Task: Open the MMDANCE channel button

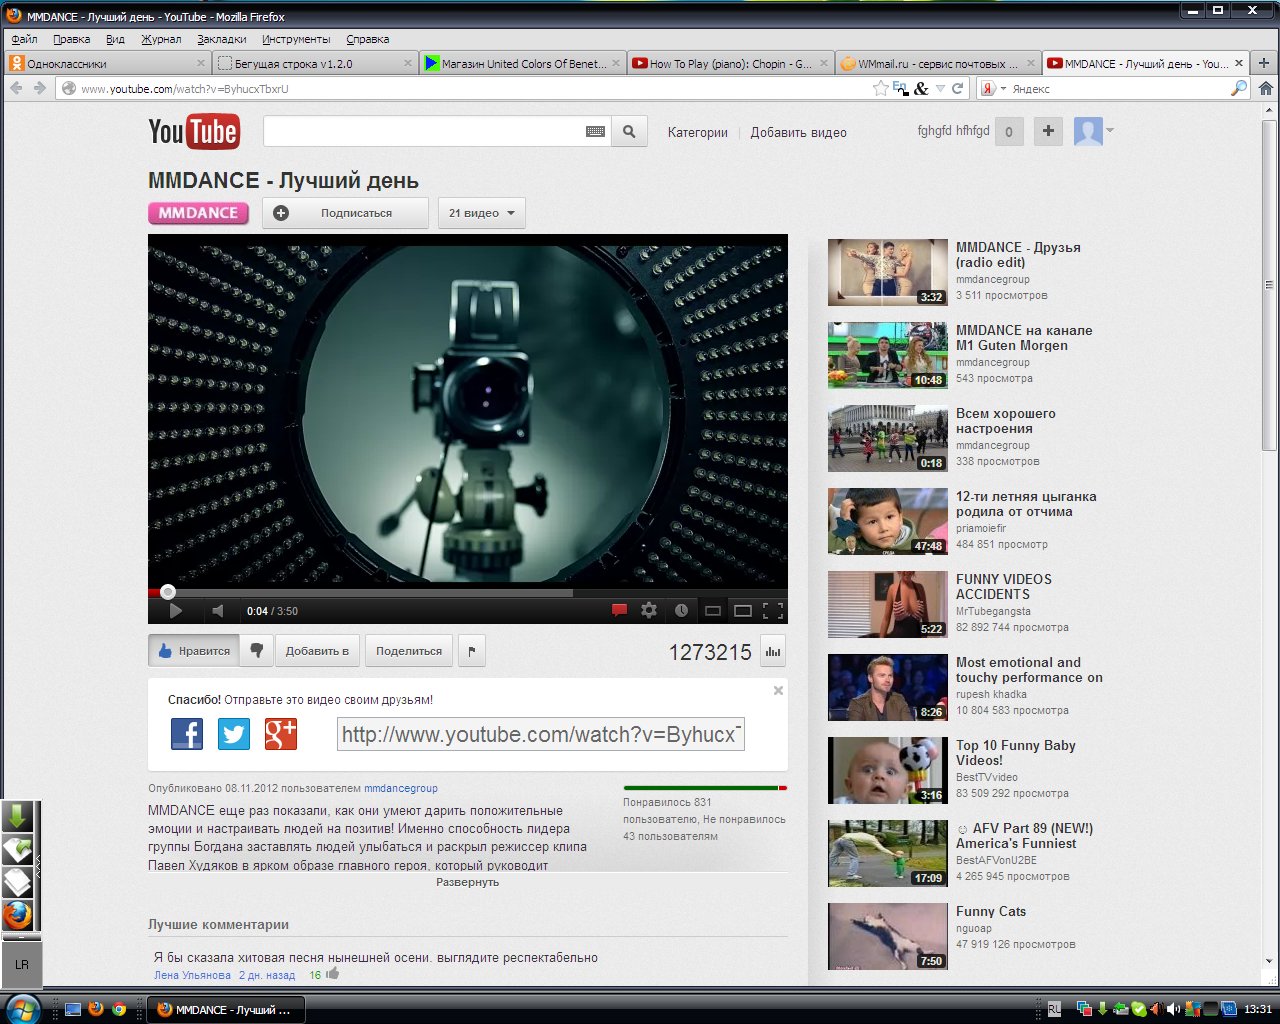Action: coord(198,213)
